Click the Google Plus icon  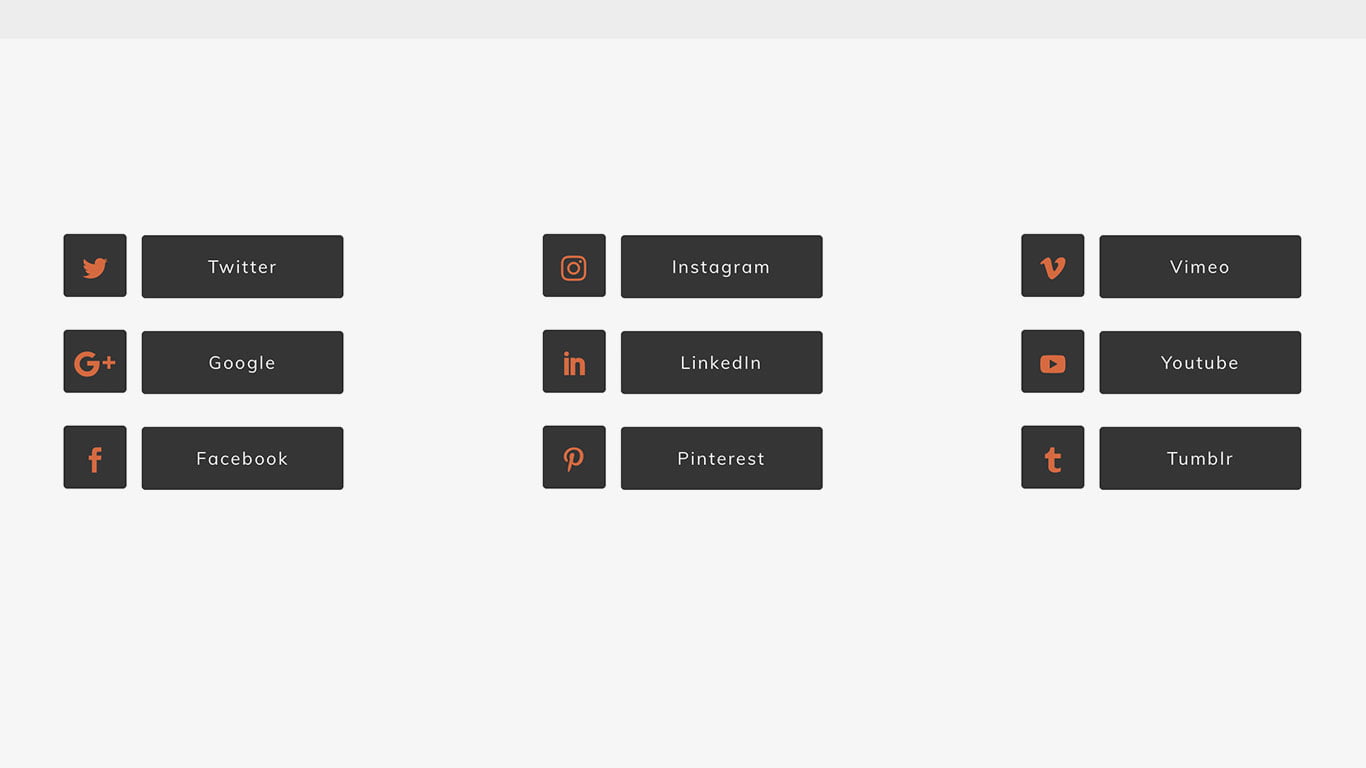click(95, 363)
